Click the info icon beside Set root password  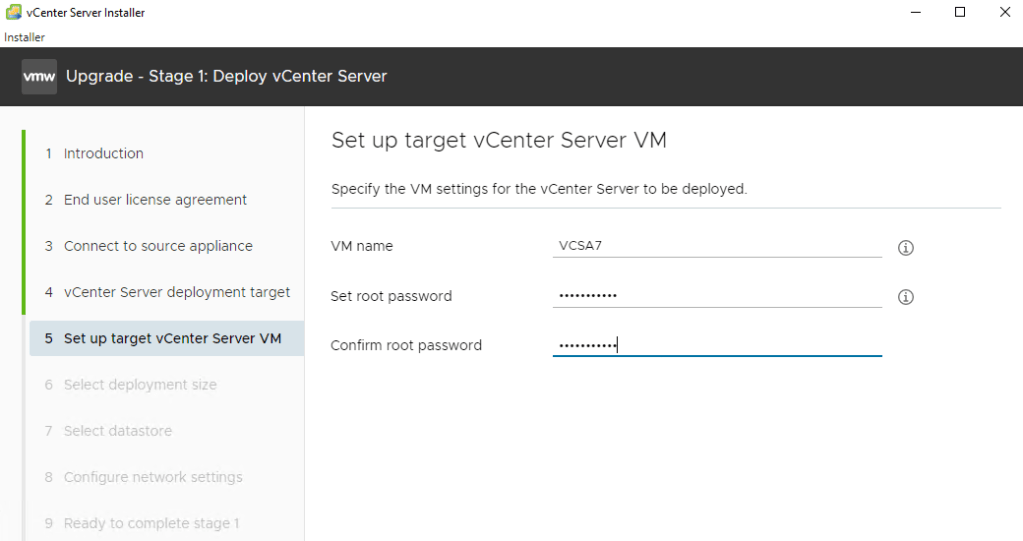(x=906, y=297)
